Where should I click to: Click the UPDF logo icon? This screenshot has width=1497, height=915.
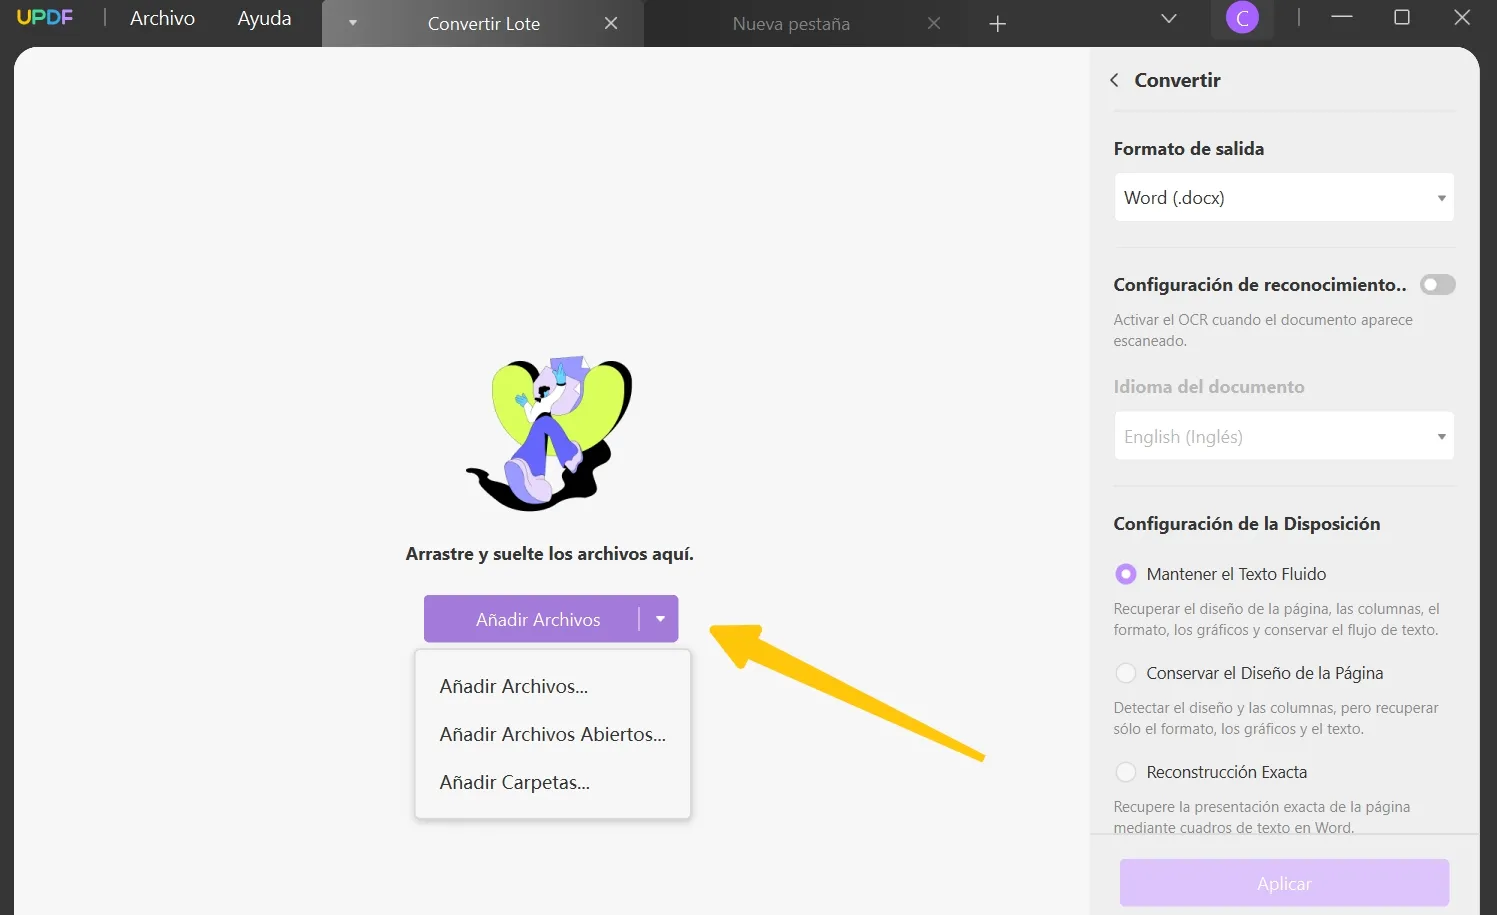[45, 18]
